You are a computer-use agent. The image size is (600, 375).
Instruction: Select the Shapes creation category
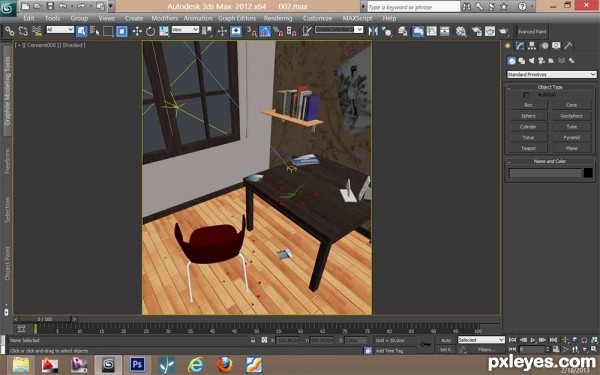coord(522,60)
